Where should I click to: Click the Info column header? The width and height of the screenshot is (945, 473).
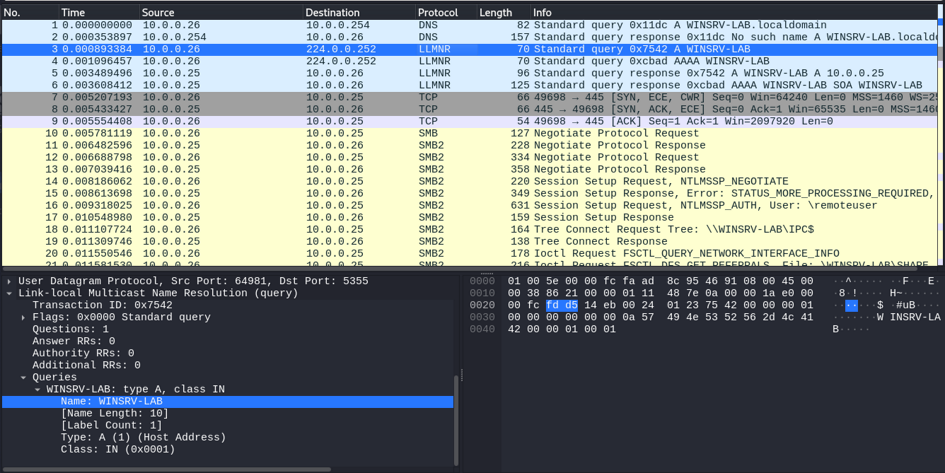click(x=542, y=13)
